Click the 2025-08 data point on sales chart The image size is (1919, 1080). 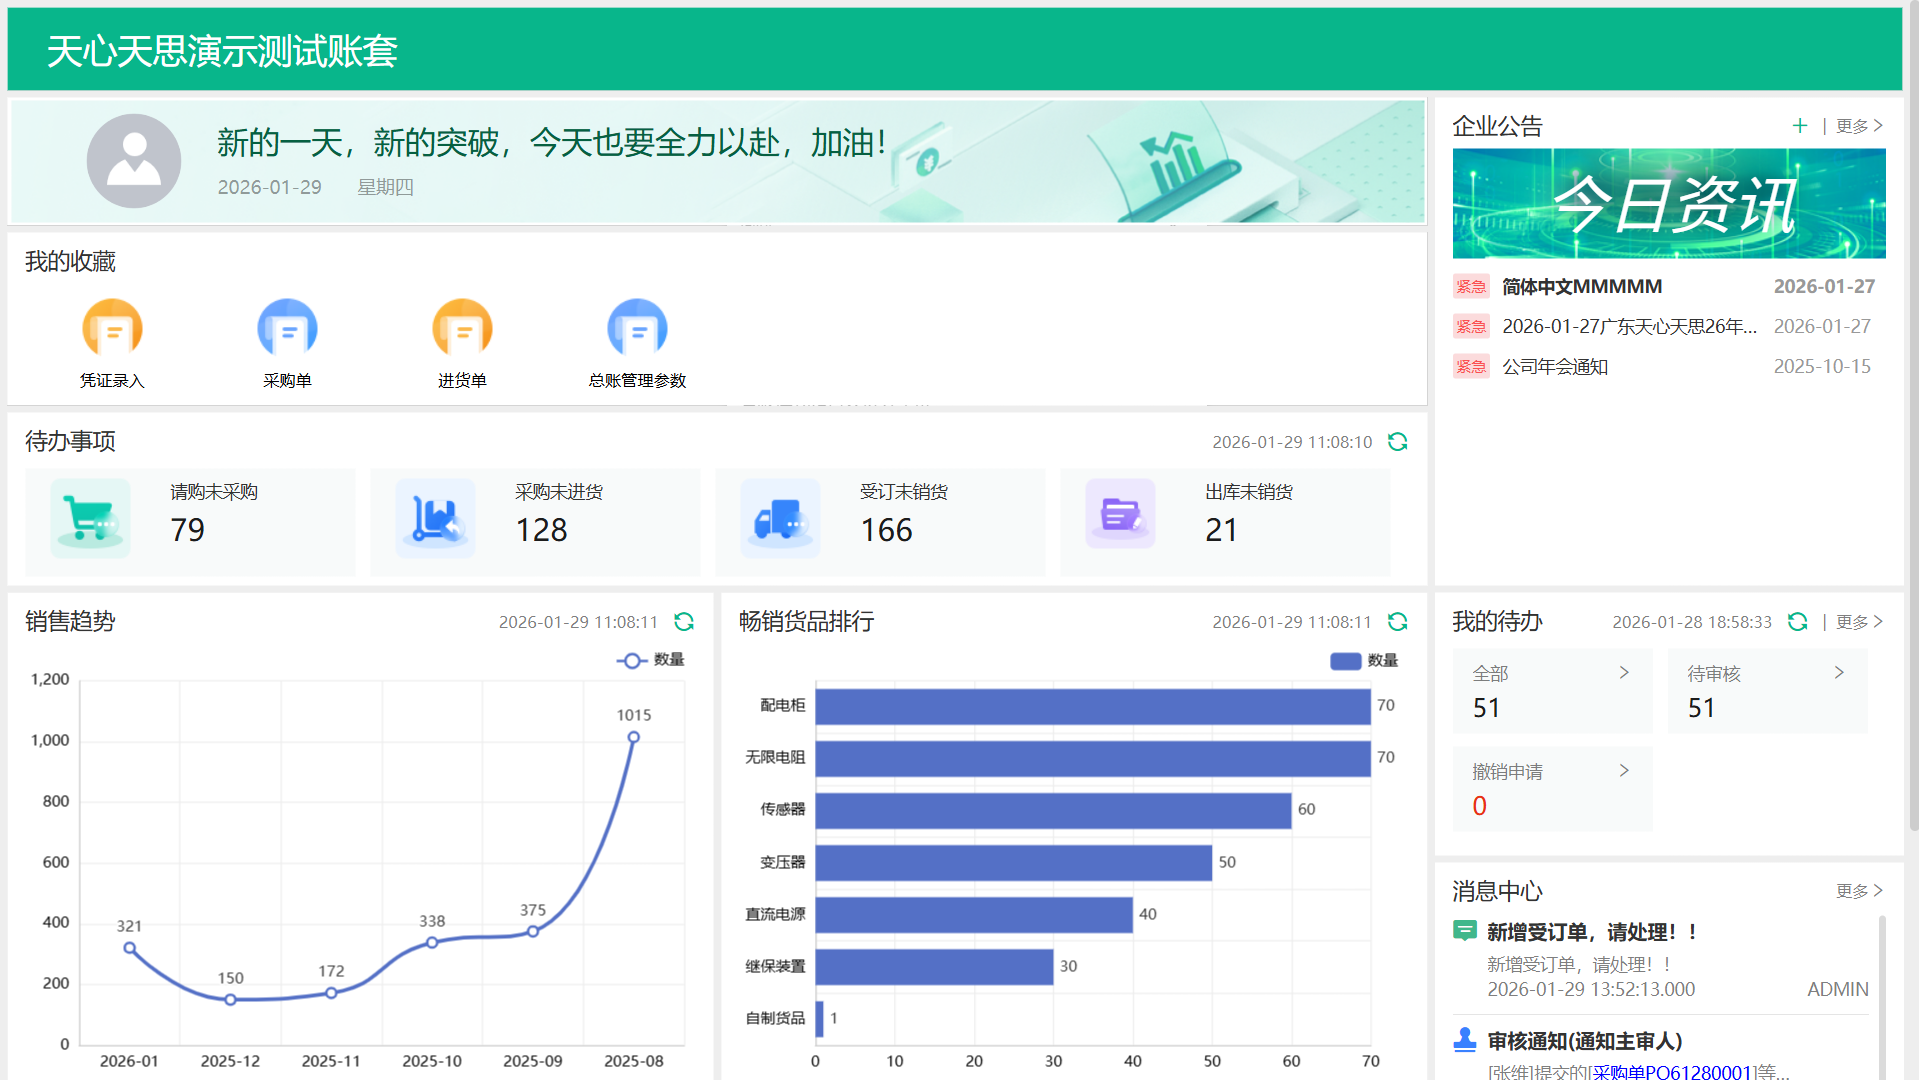(633, 737)
